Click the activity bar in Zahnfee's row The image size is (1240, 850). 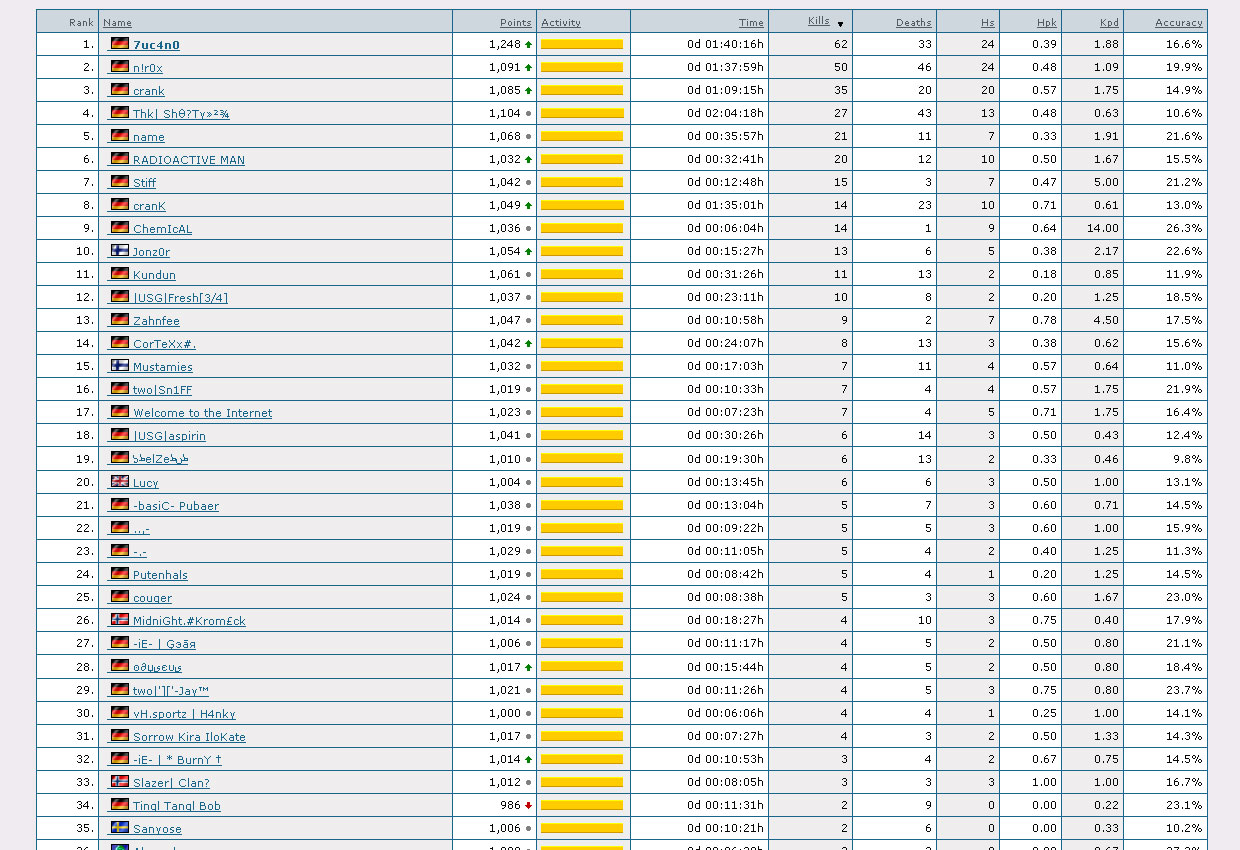[x=582, y=320]
